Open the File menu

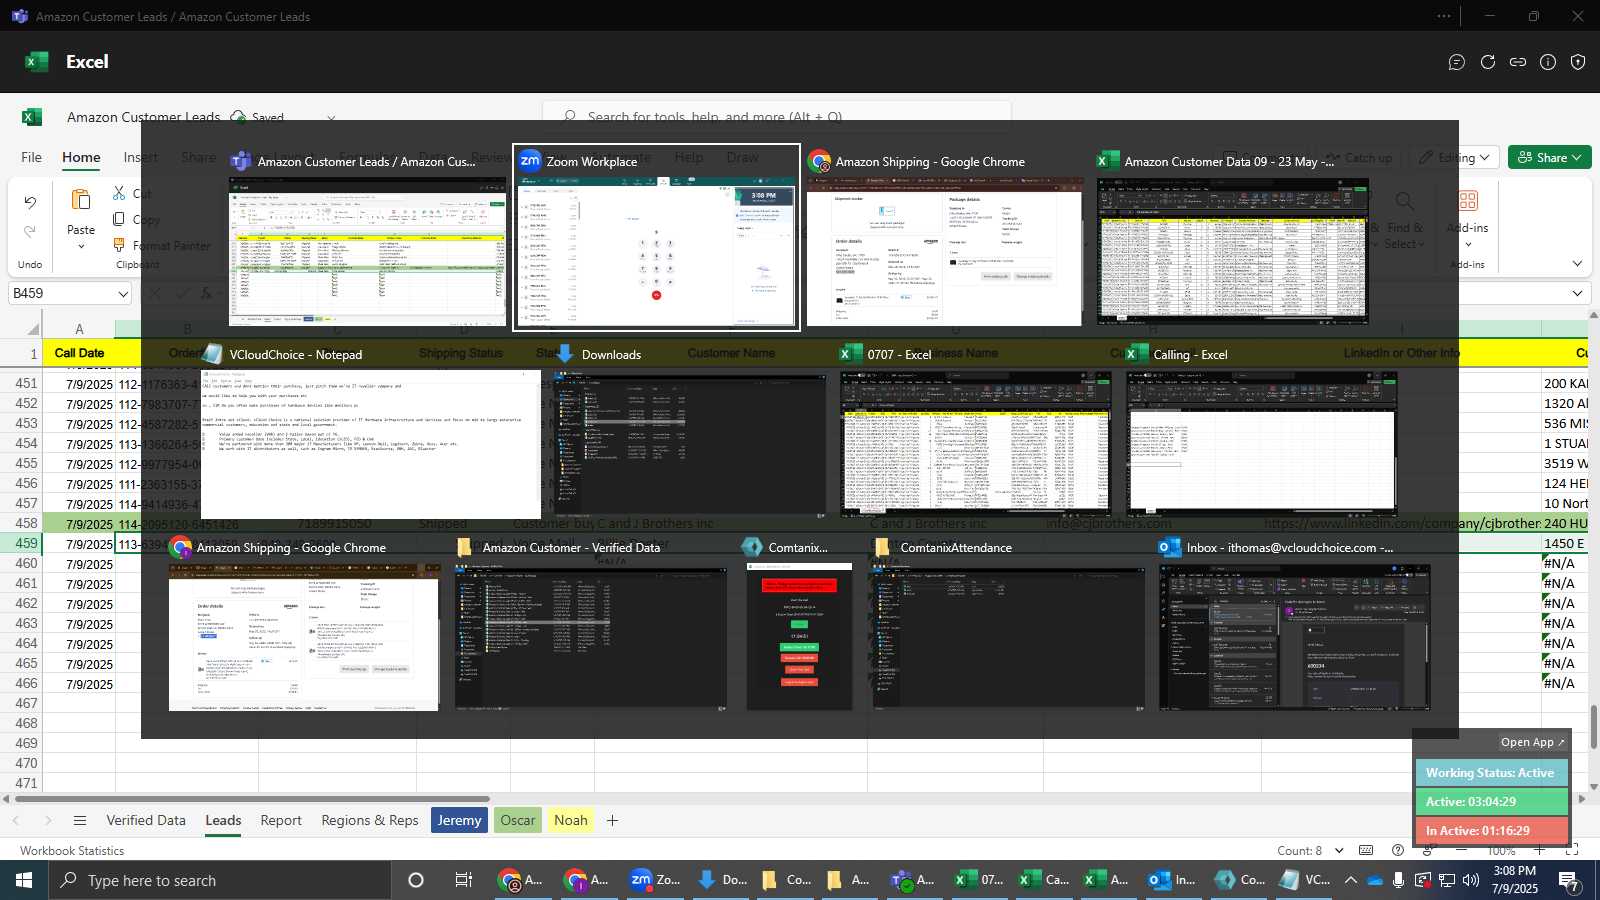(x=31, y=157)
